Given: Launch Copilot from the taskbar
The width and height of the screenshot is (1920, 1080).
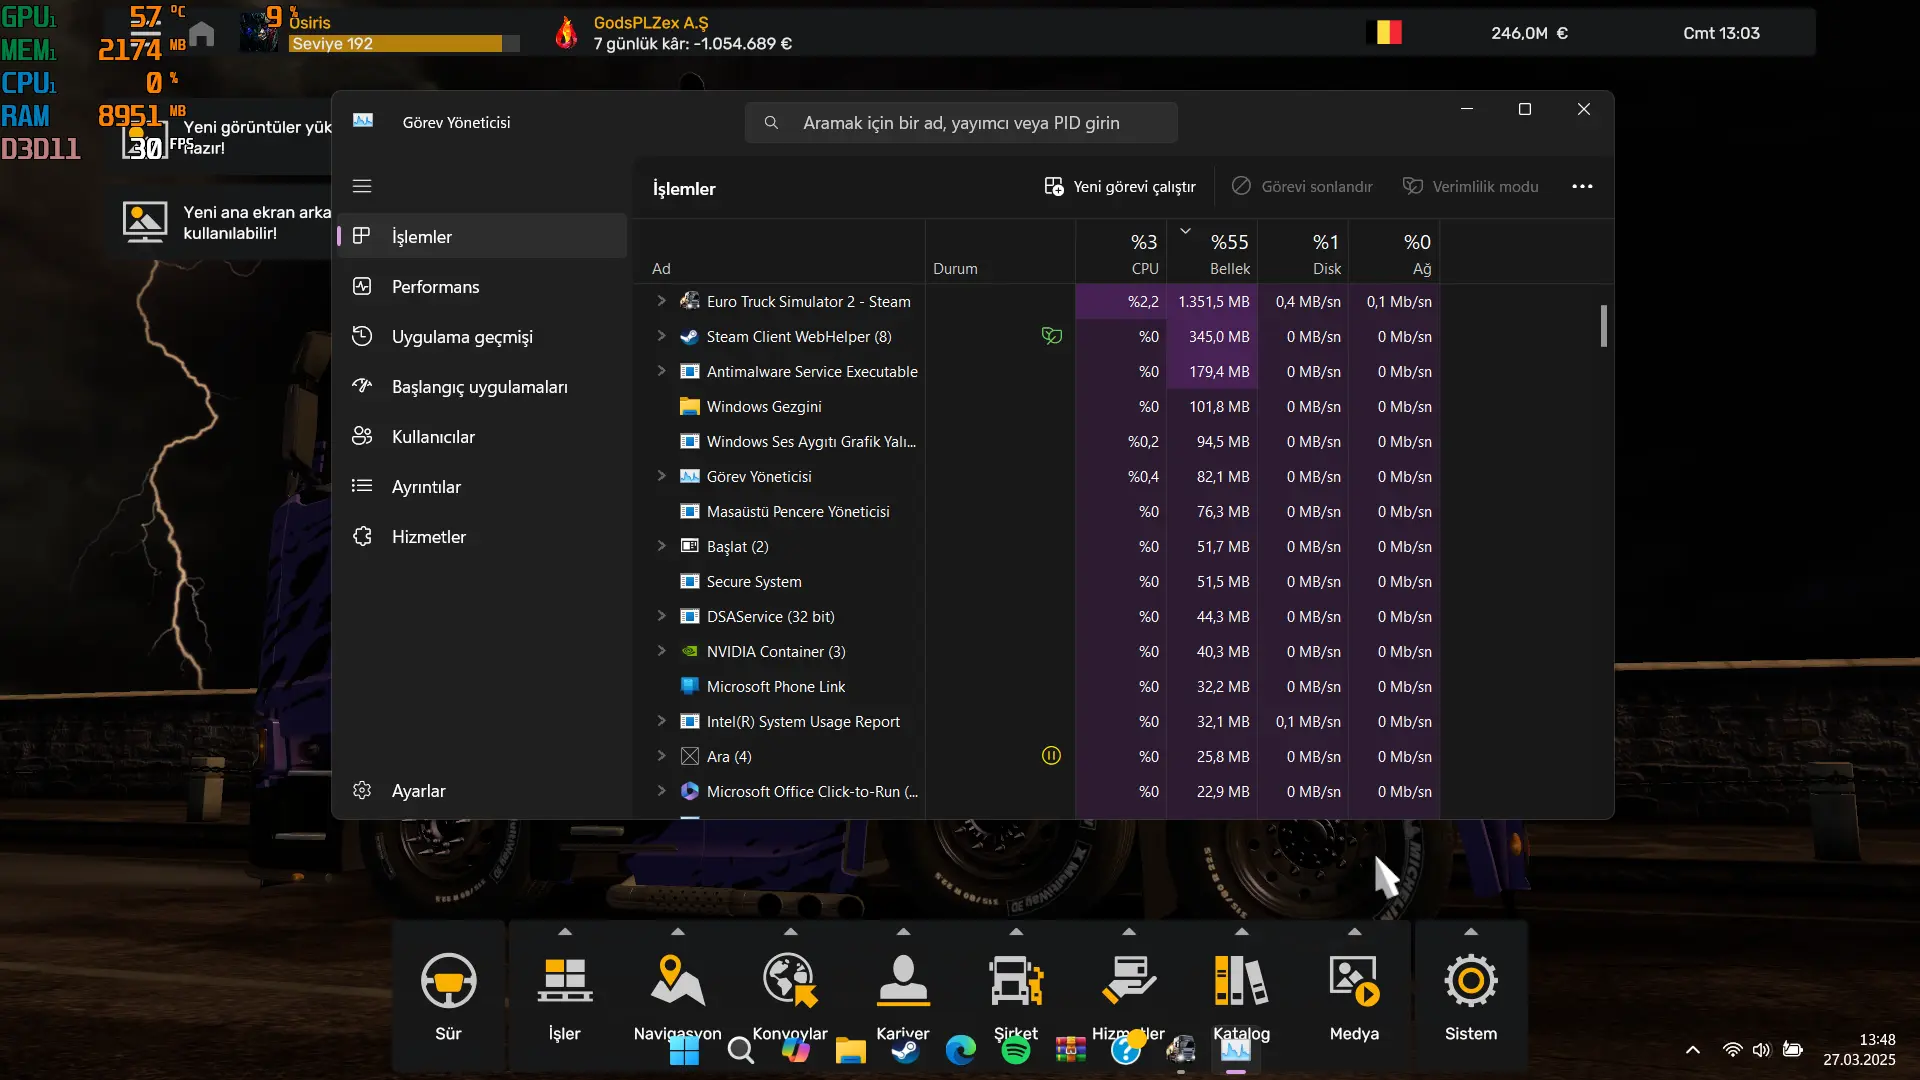Looking at the screenshot, I should click(x=796, y=1051).
